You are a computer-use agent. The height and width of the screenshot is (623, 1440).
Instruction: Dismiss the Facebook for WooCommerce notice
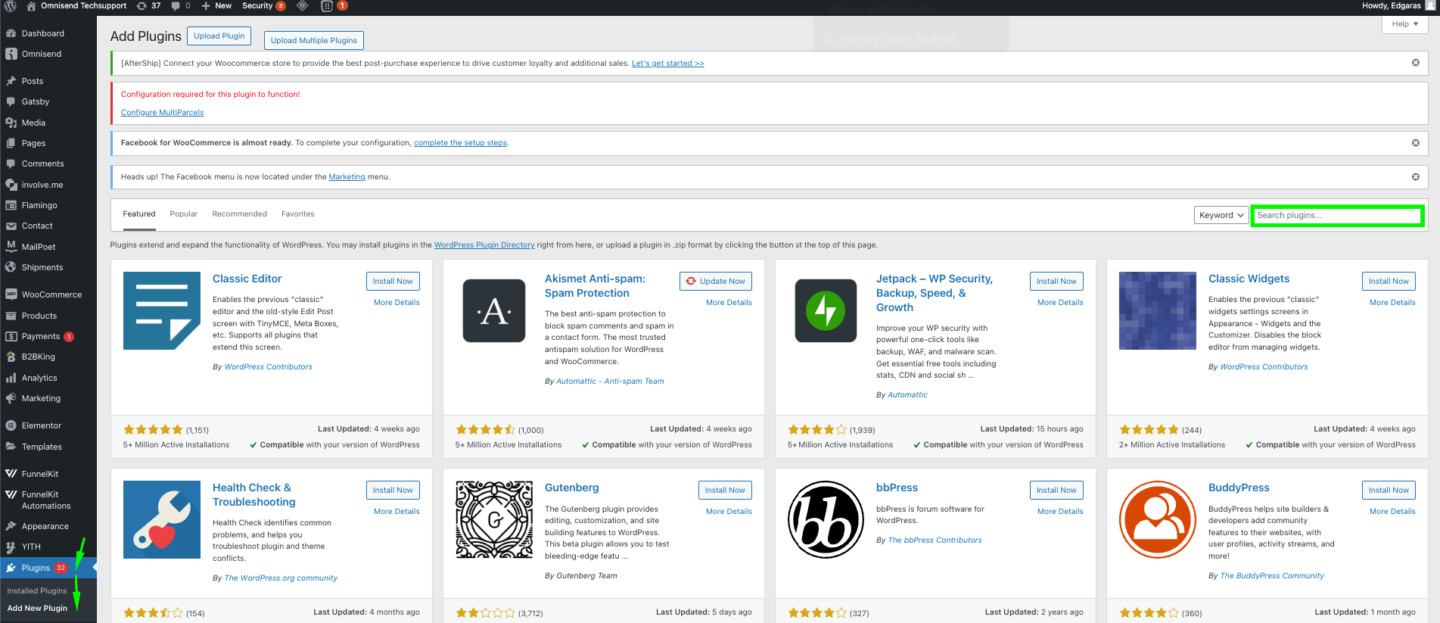click(x=1415, y=142)
